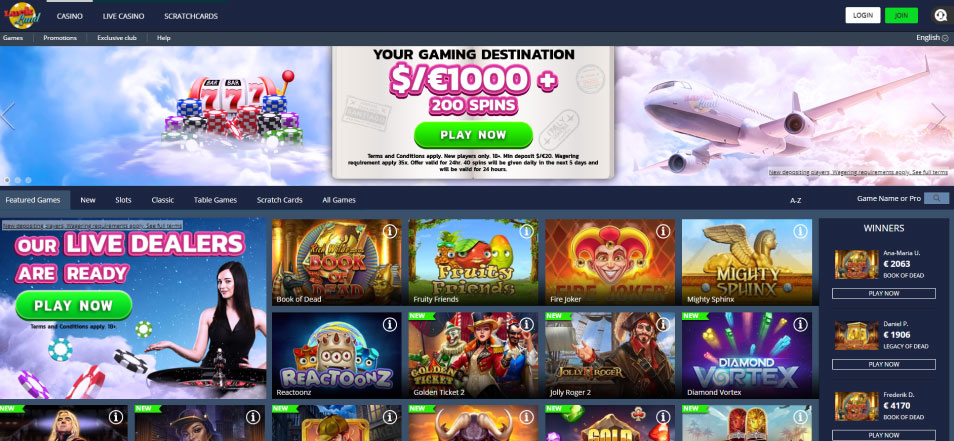Open the A-Z sorting option

795,200
